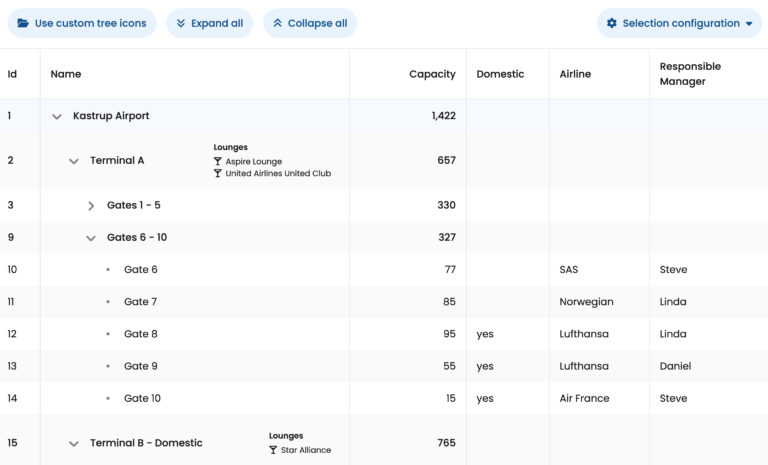This screenshot has width=768, height=465.
Task: Click the Star Alliance lounge icon
Action: [x=273, y=450]
